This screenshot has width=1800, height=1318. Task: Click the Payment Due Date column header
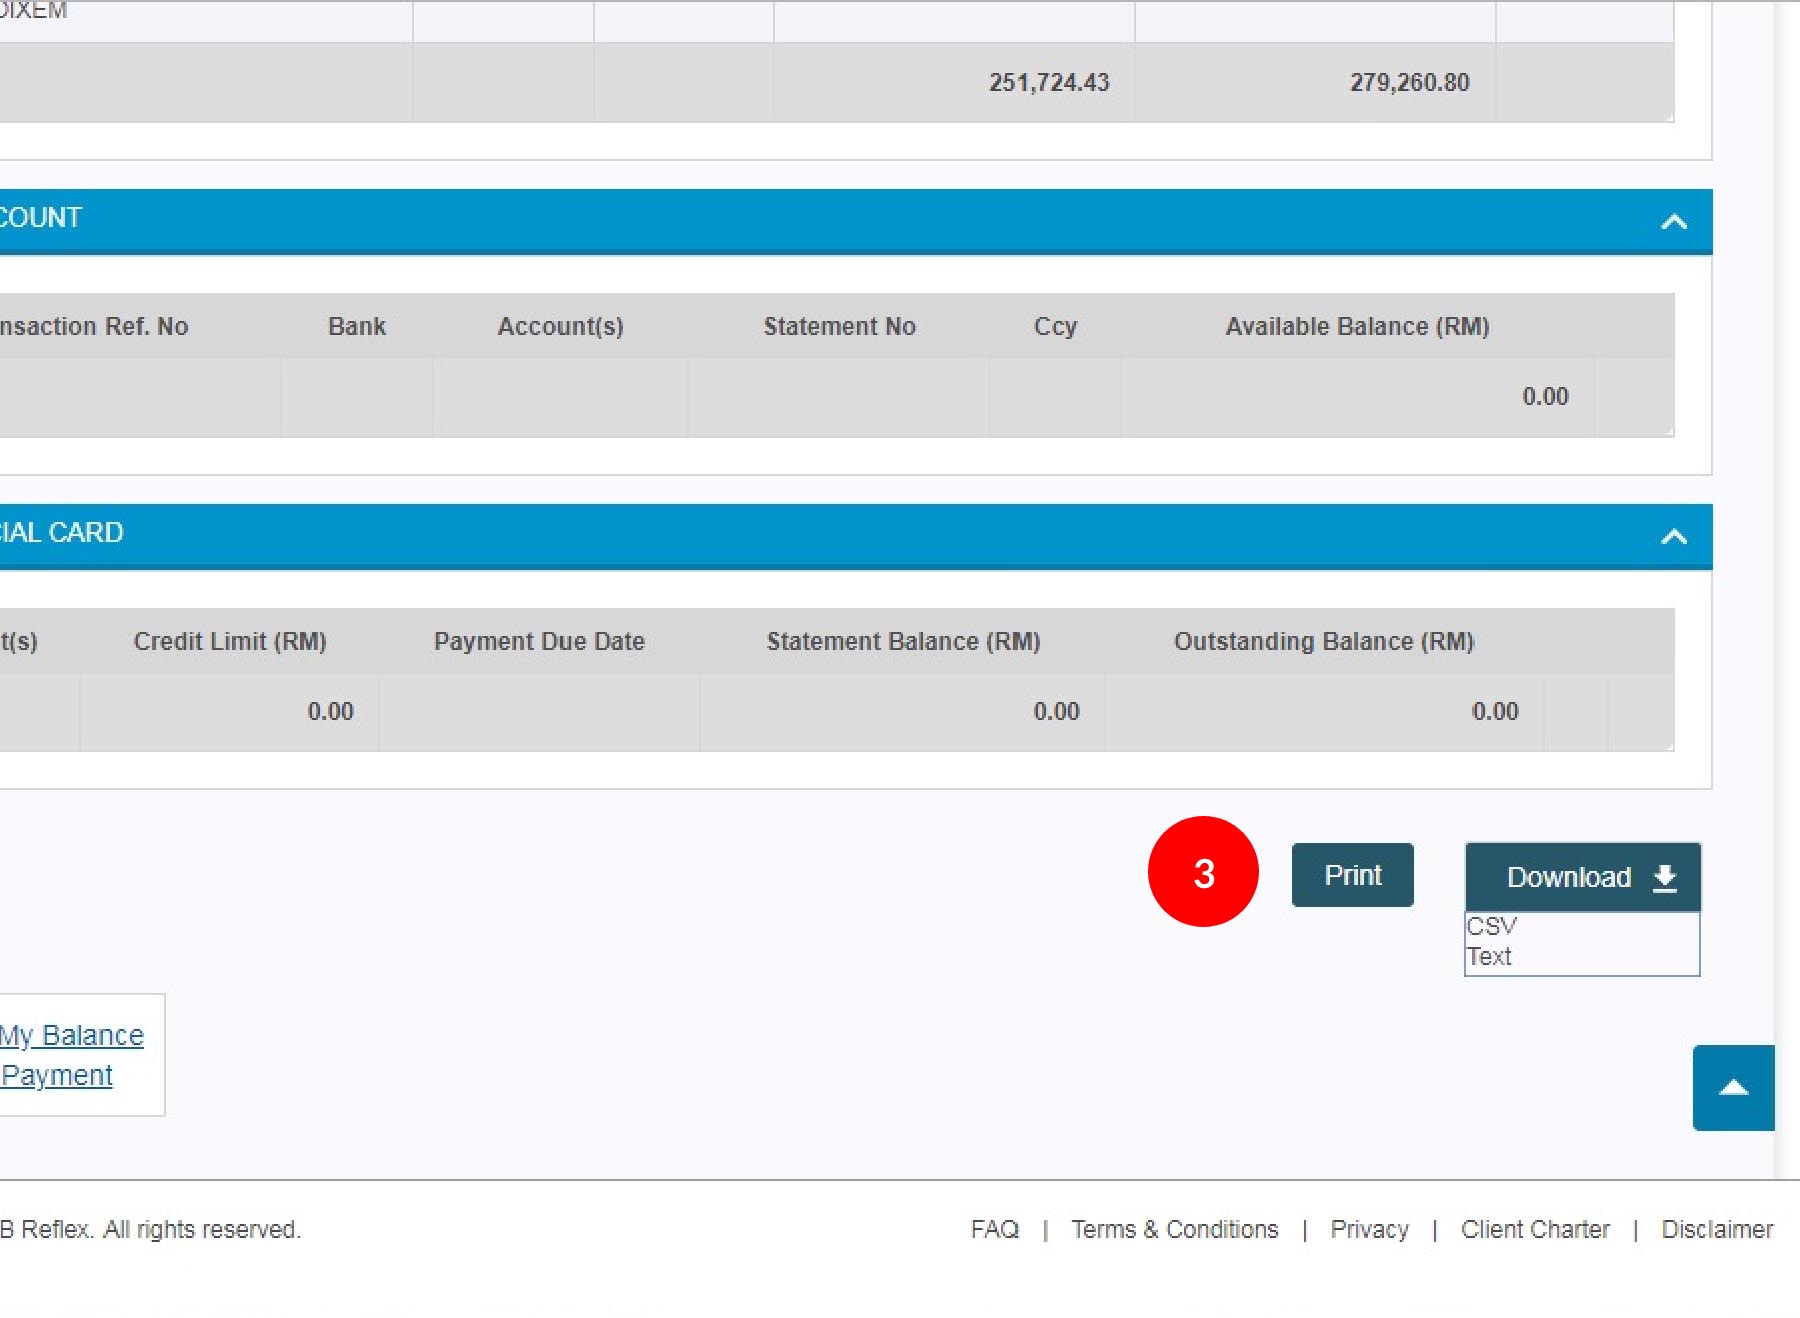coord(539,642)
